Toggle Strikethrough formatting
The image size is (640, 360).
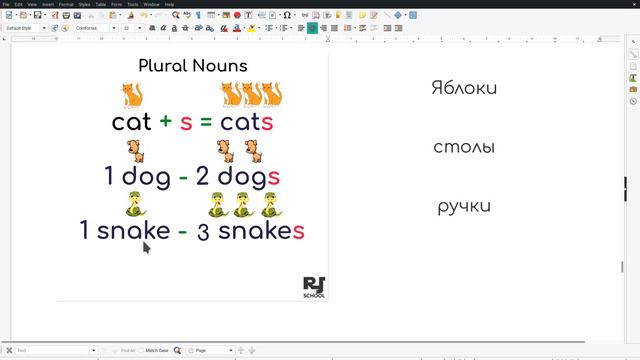pos(185,28)
